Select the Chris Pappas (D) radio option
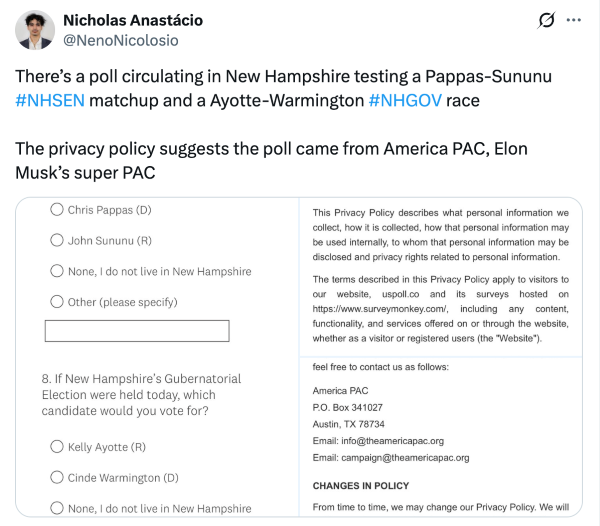This screenshot has height=526, width=600. click(56, 210)
